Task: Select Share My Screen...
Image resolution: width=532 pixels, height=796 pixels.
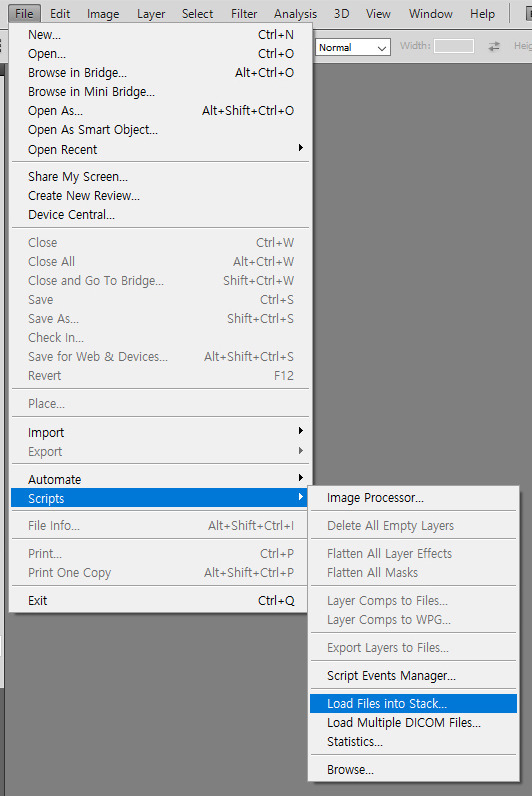Action: coord(160,177)
